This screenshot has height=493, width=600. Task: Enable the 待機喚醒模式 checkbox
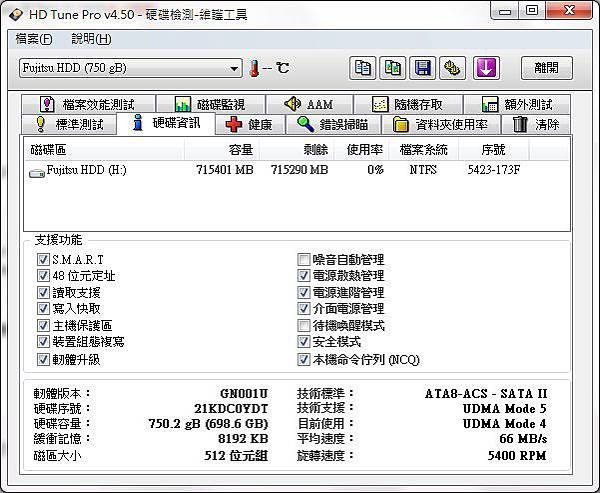point(303,326)
